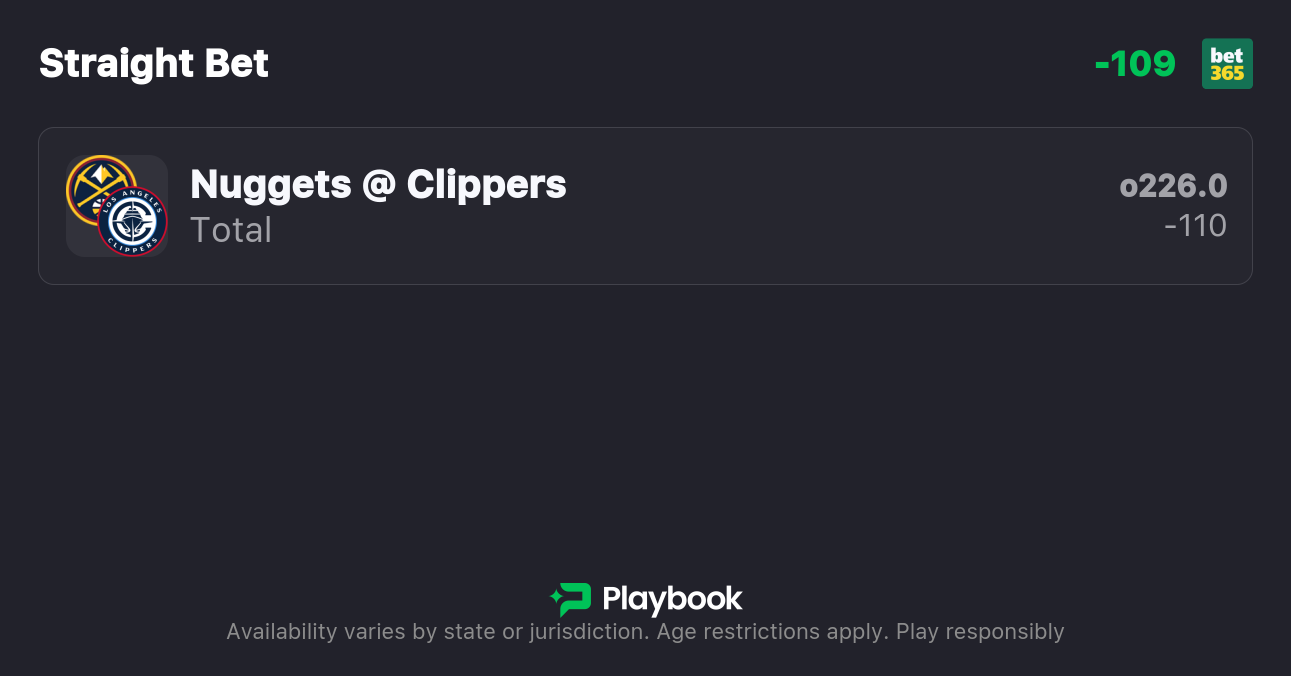Image resolution: width=1291 pixels, height=676 pixels.
Task: Click the Playbook wordmark text
Action: tap(673, 598)
